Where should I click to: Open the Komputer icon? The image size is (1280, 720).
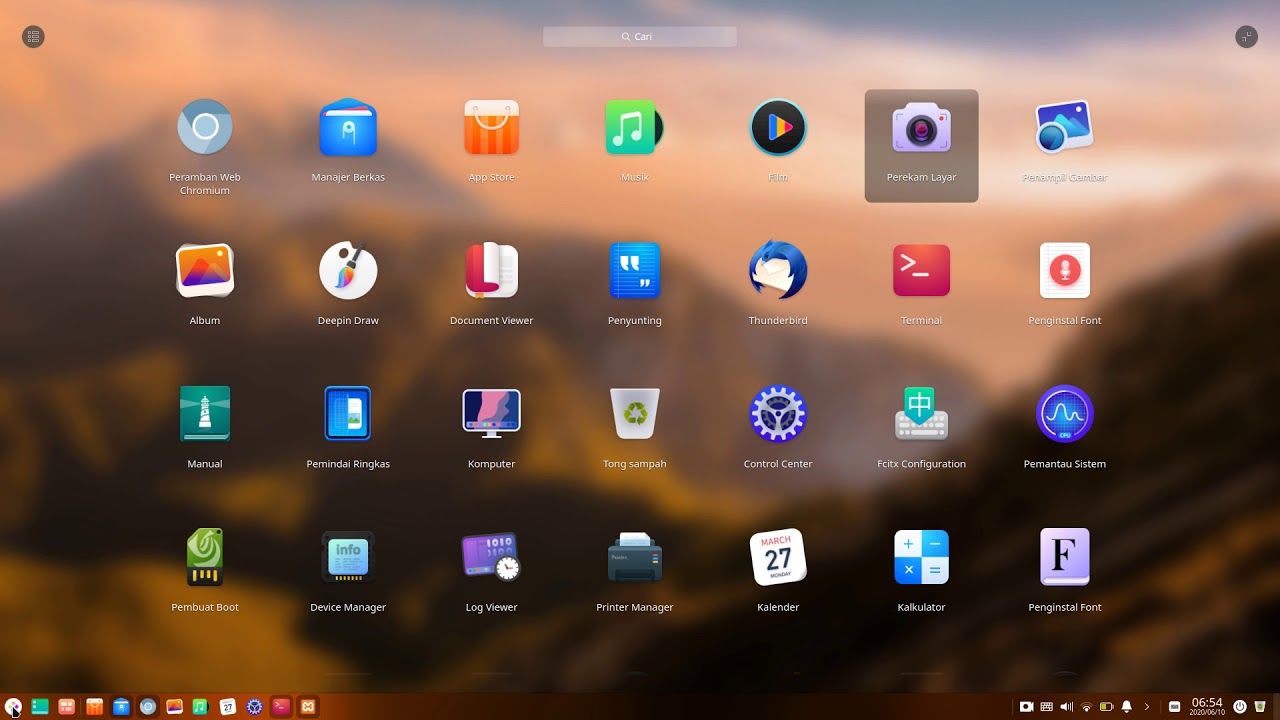(491, 414)
